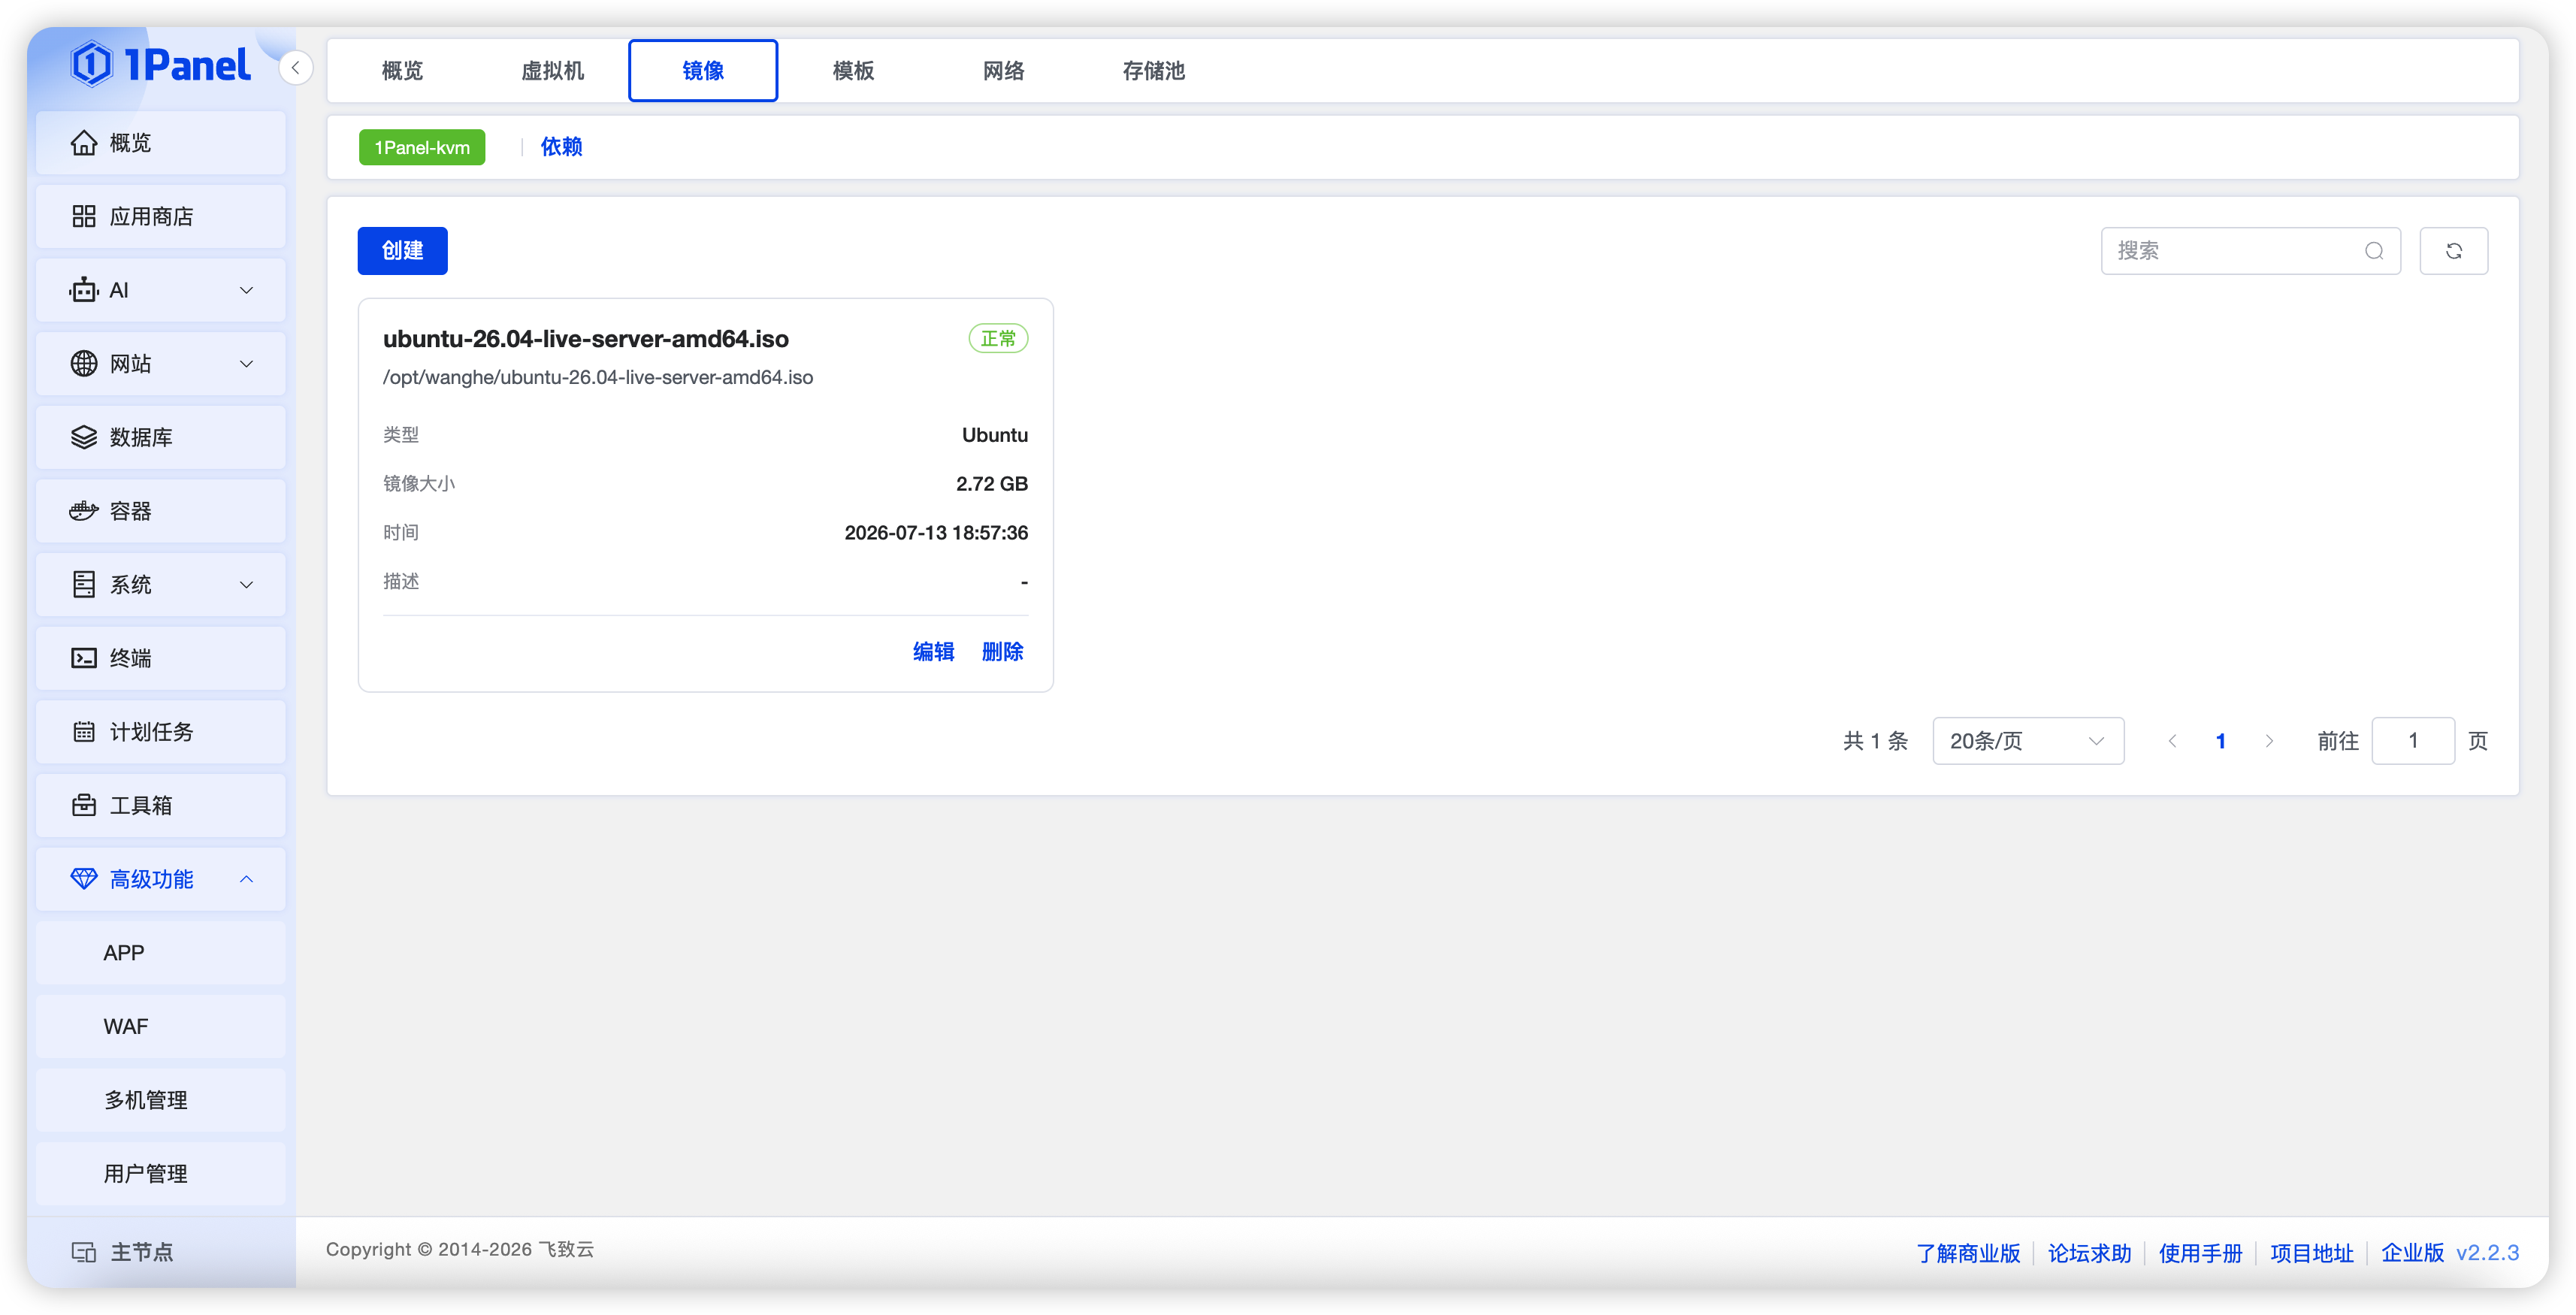Open the 计划任务 calendar icon

tap(84, 732)
